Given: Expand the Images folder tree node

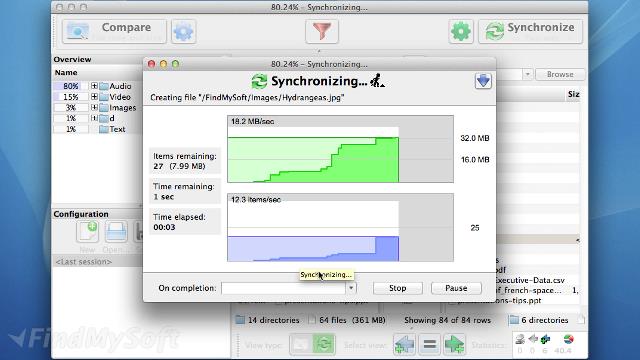Looking at the screenshot, I should [94, 107].
